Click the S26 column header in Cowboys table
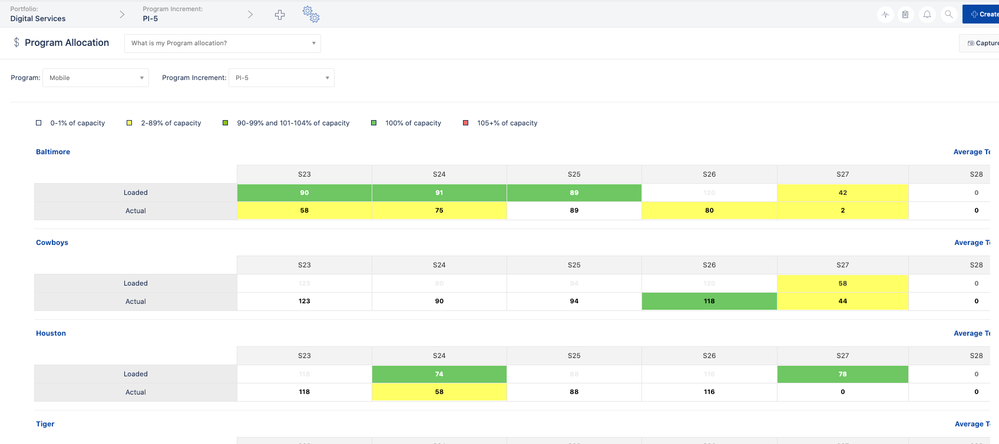Image resolution: width=999 pixels, height=444 pixels. pyautogui.click(x=709, y=265)
